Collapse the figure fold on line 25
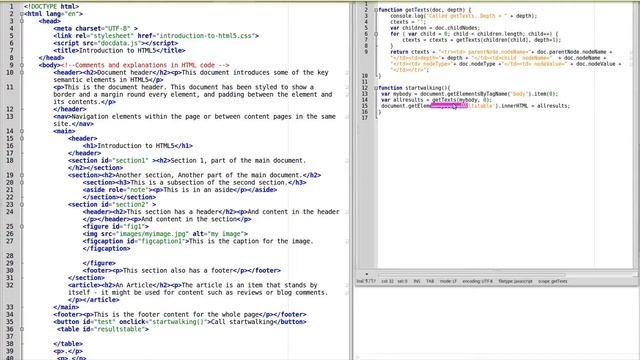The width and height of the screenshot is (640, 360). click(22, 227)
